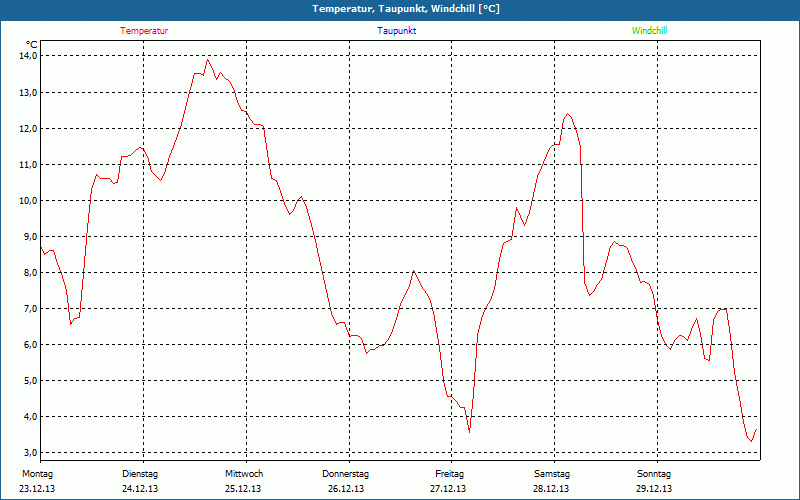Viewport: 800px width, 500px height.
Task: Click the 14,0 y-axis value
Action: coord(29,56)
